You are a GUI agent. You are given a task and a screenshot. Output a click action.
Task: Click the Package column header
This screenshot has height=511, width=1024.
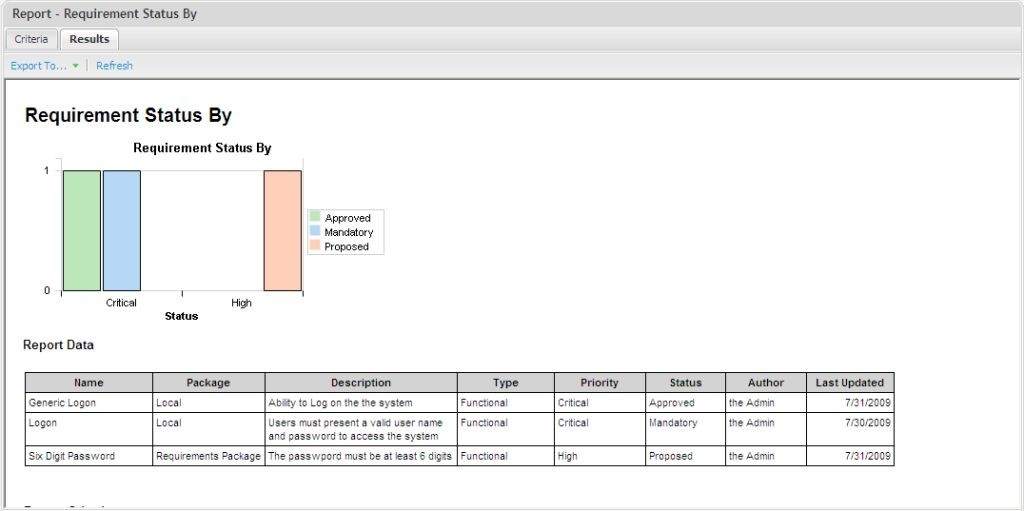click(208, 383)
